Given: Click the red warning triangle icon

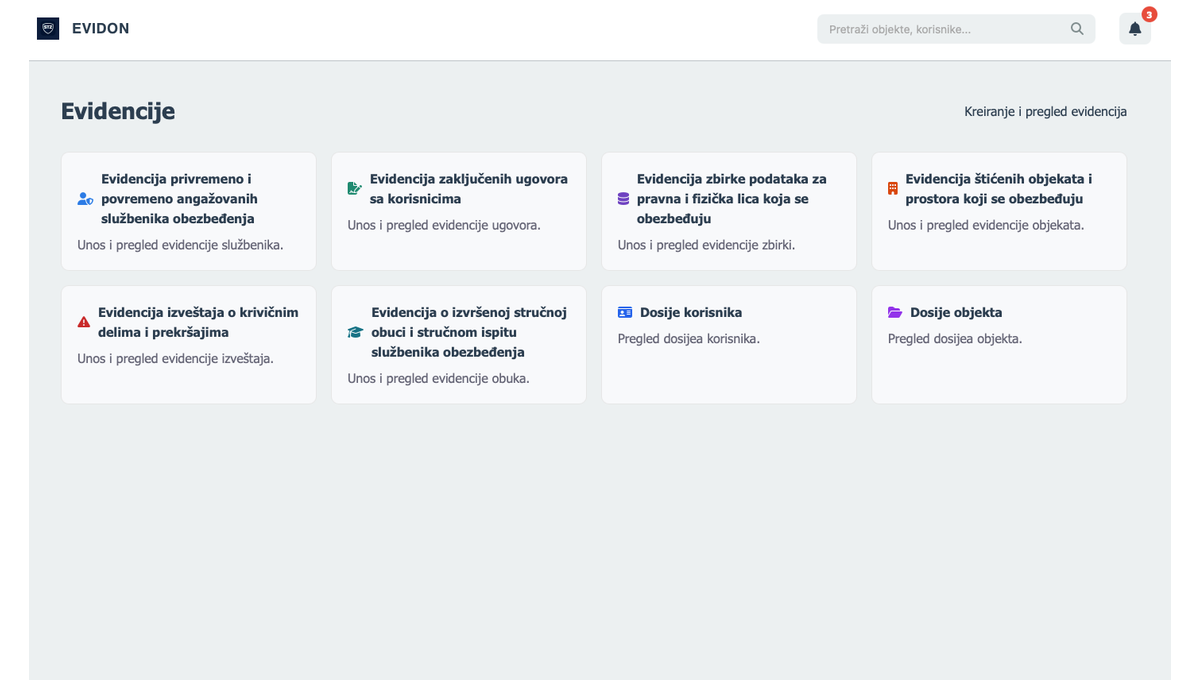Looking at the screenshot, I should (84, 322).
